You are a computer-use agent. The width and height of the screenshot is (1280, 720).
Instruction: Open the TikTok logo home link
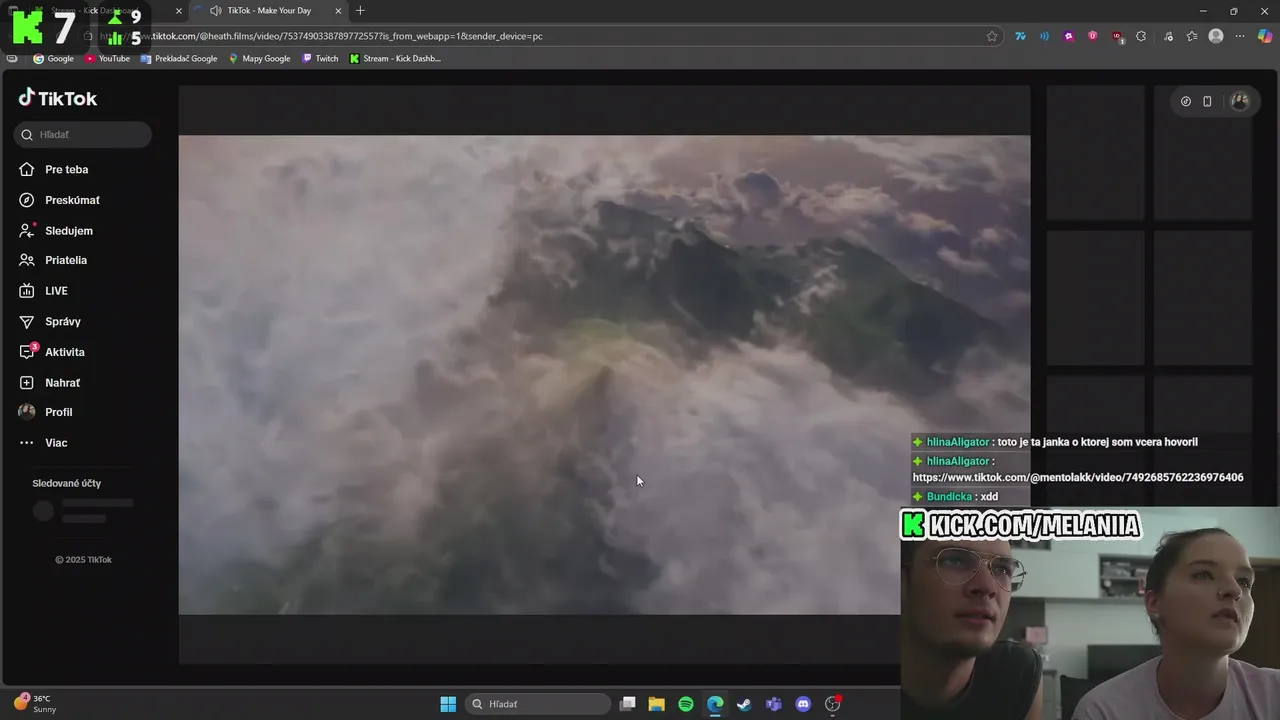pyautogui.click(x=58, y=98)
